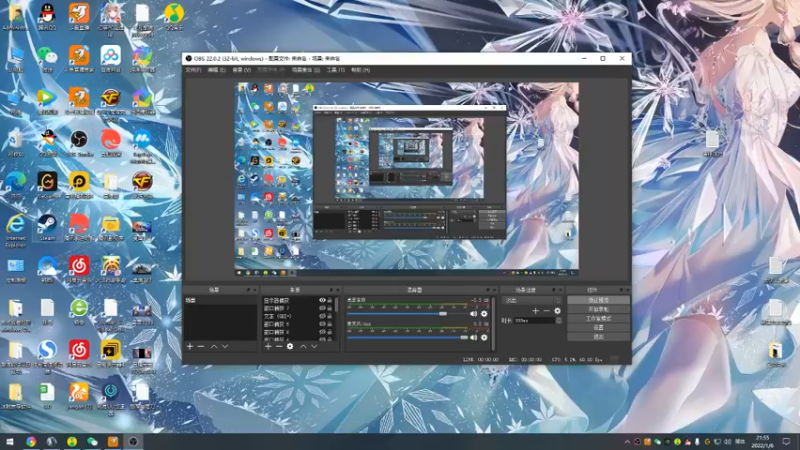Image resolution: width=800 pixels, height=450 pixels.
Task: Open the WeChat desktop shortcut
Action: (47, 58)
